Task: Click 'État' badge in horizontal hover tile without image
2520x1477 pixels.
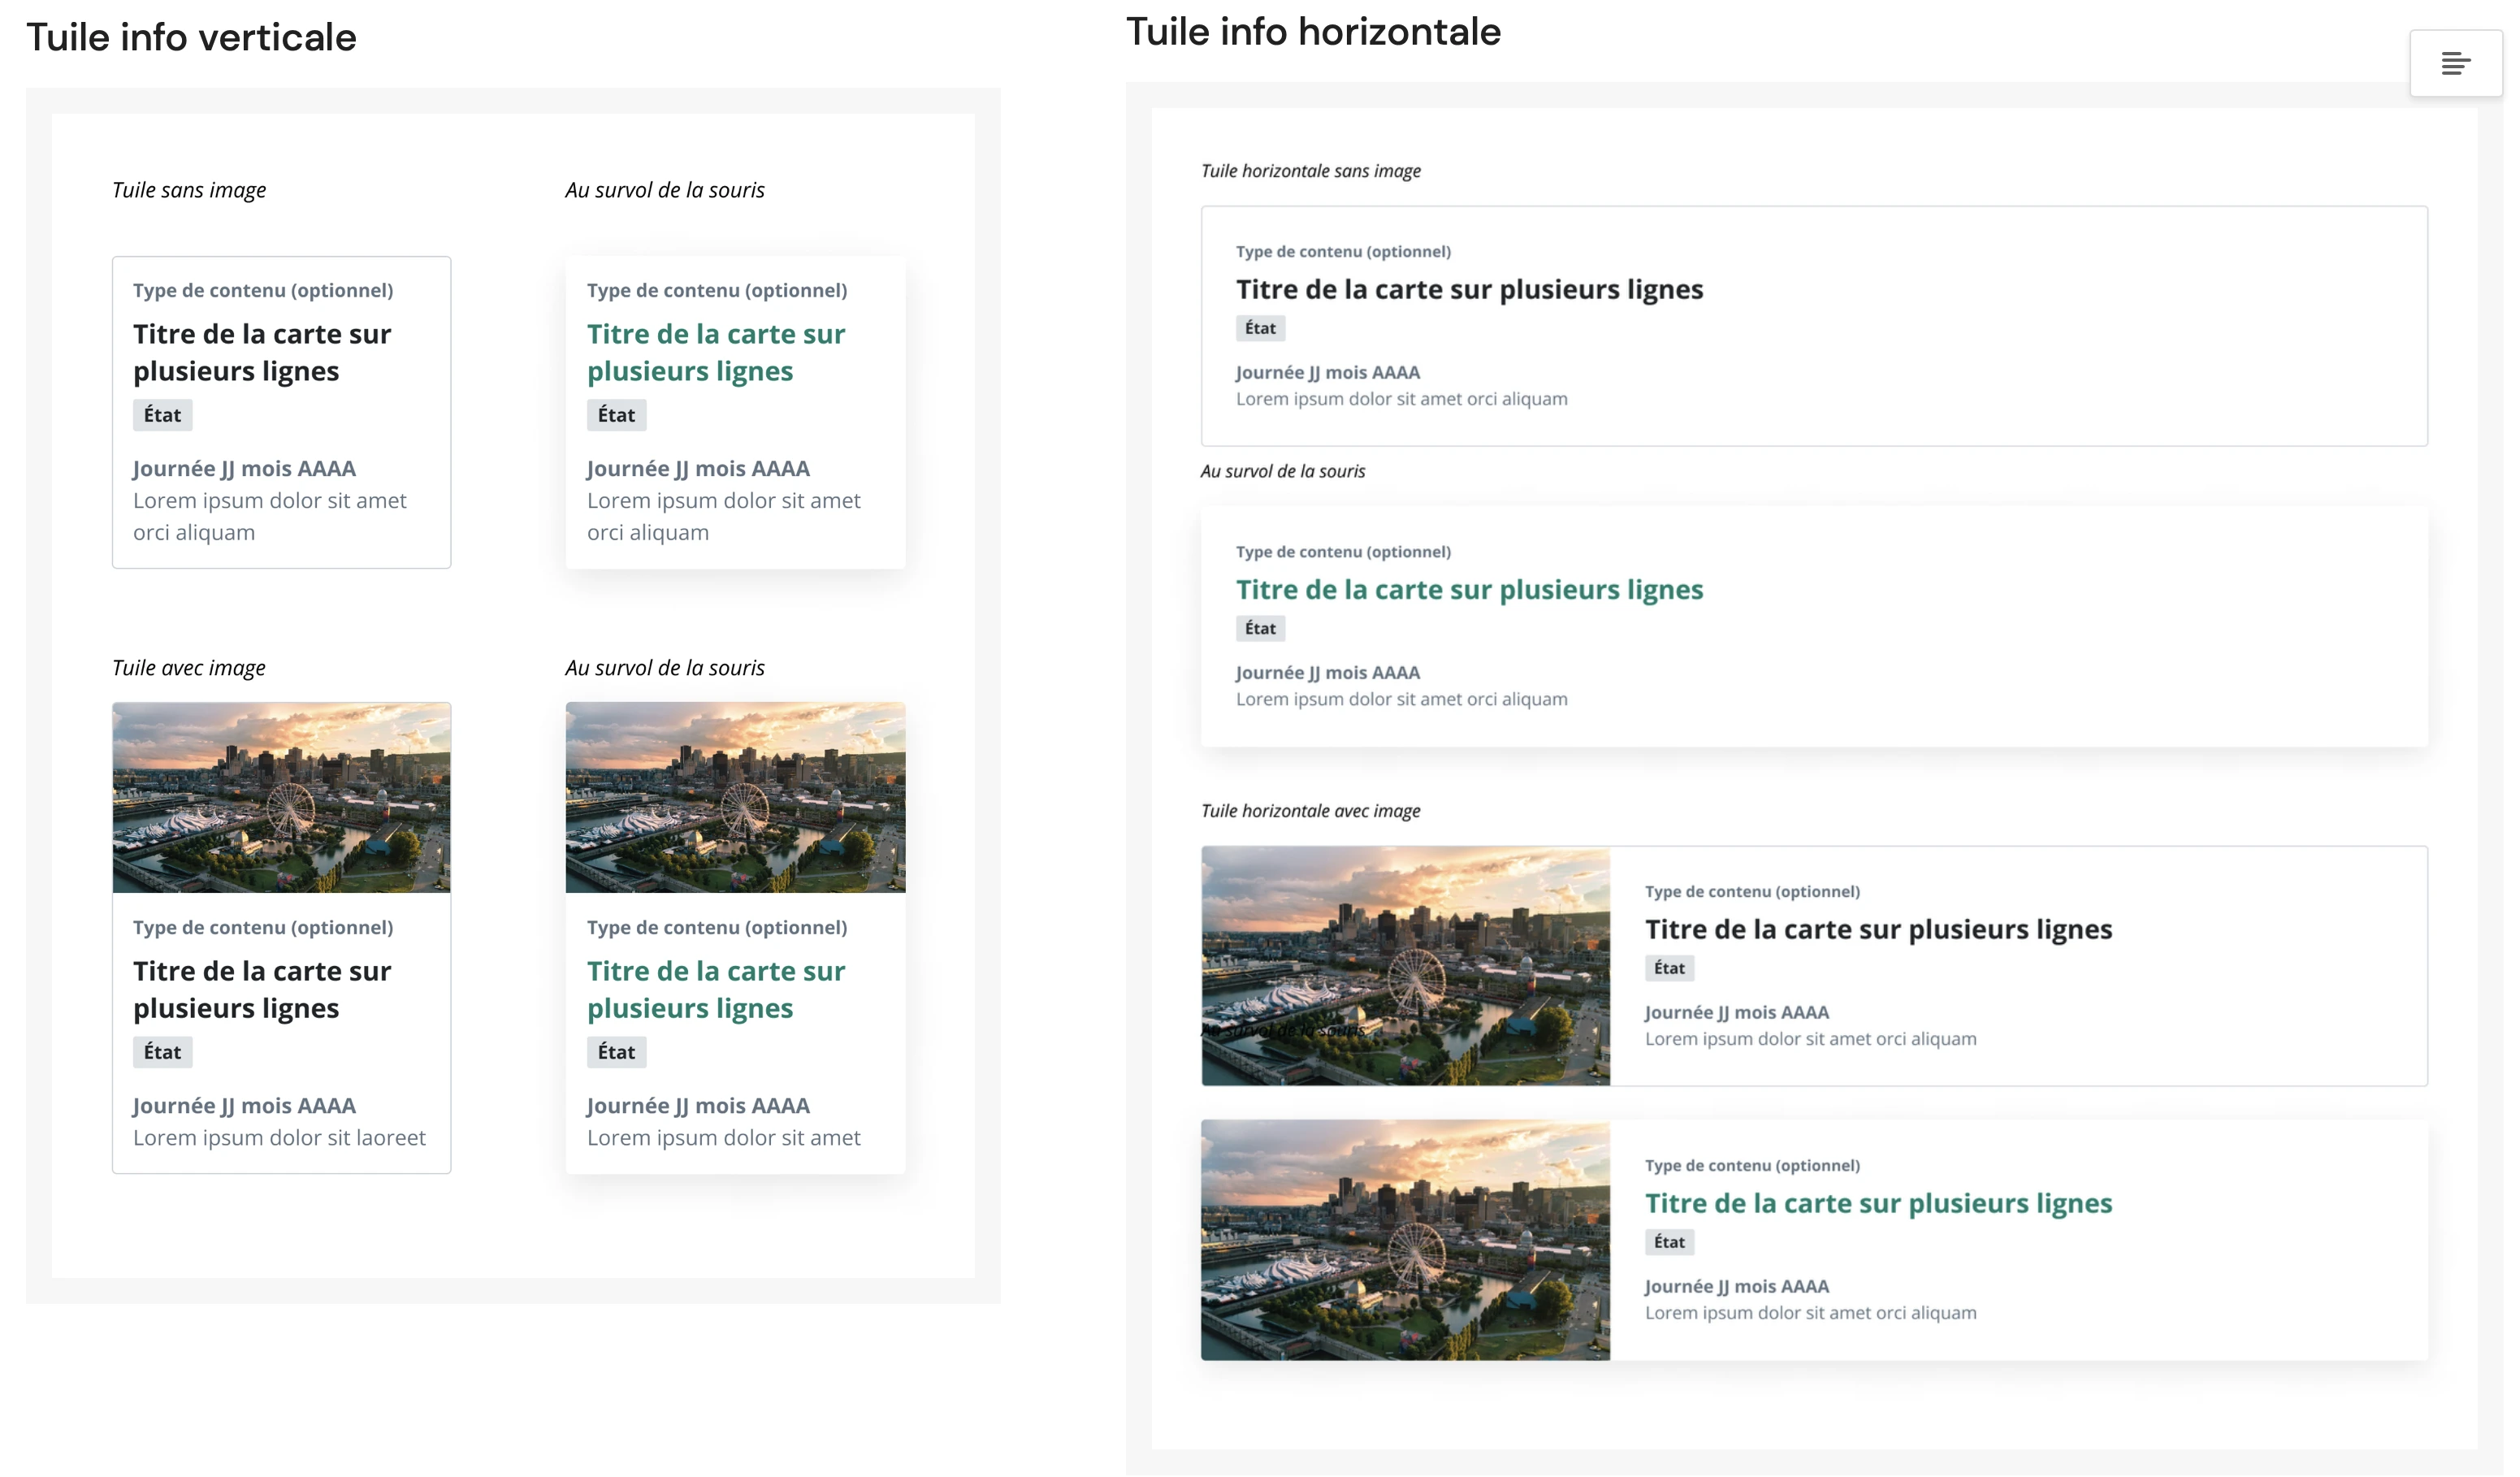Action: click(x=1260, y=628)
